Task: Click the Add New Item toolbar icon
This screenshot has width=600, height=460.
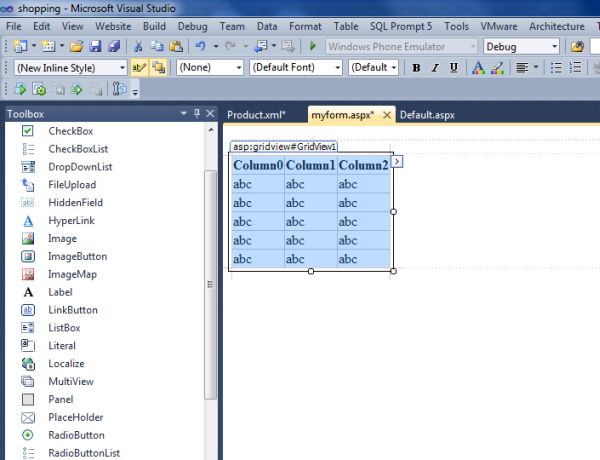Action: [x=49, y=46]
